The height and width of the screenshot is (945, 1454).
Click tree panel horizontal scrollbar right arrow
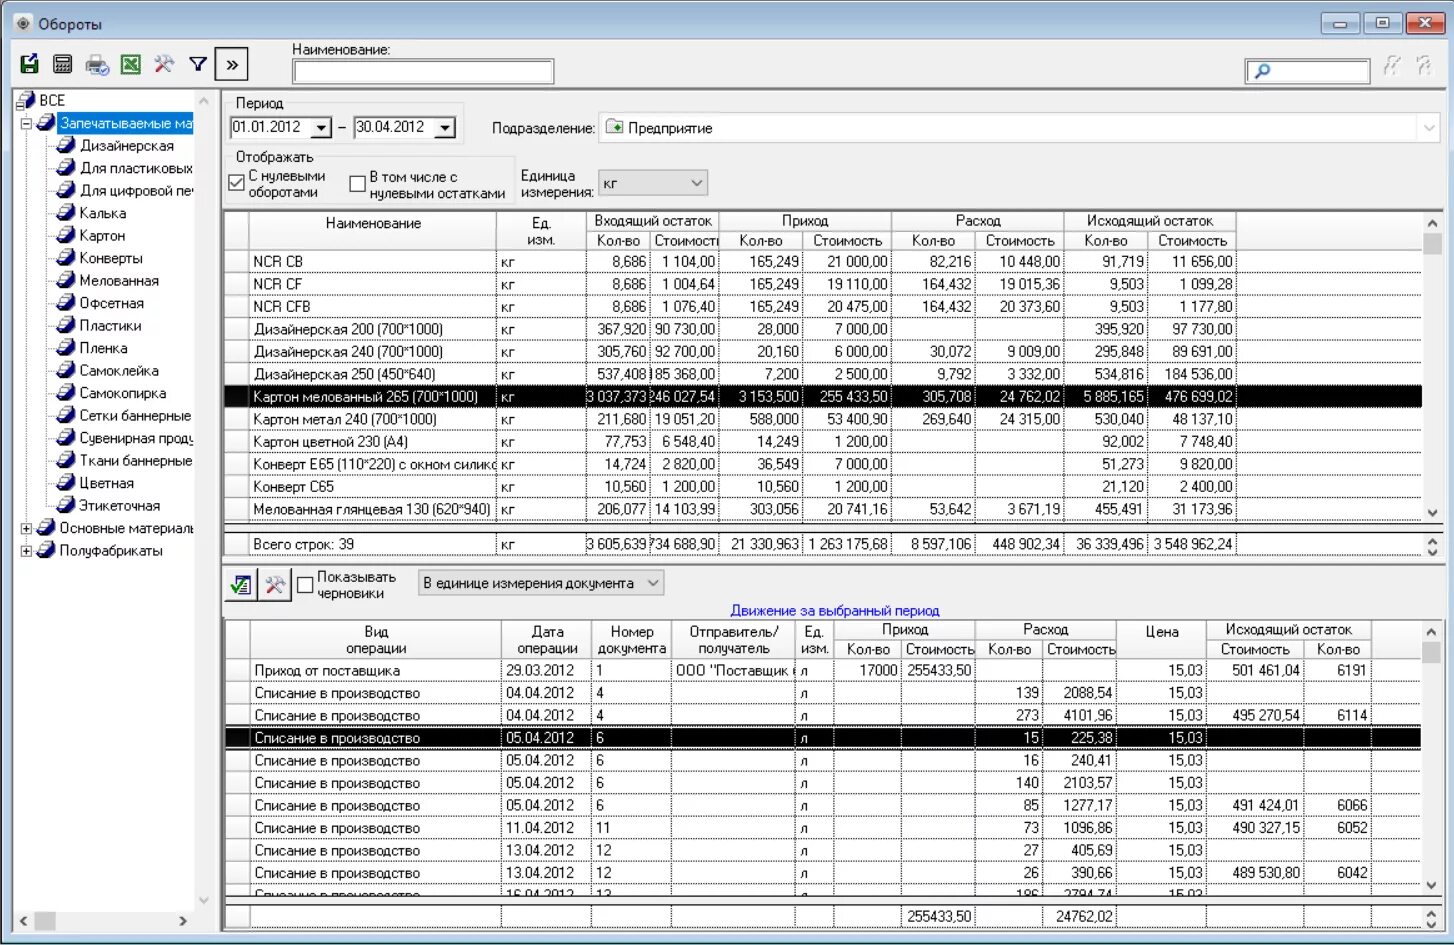point(183,921)
